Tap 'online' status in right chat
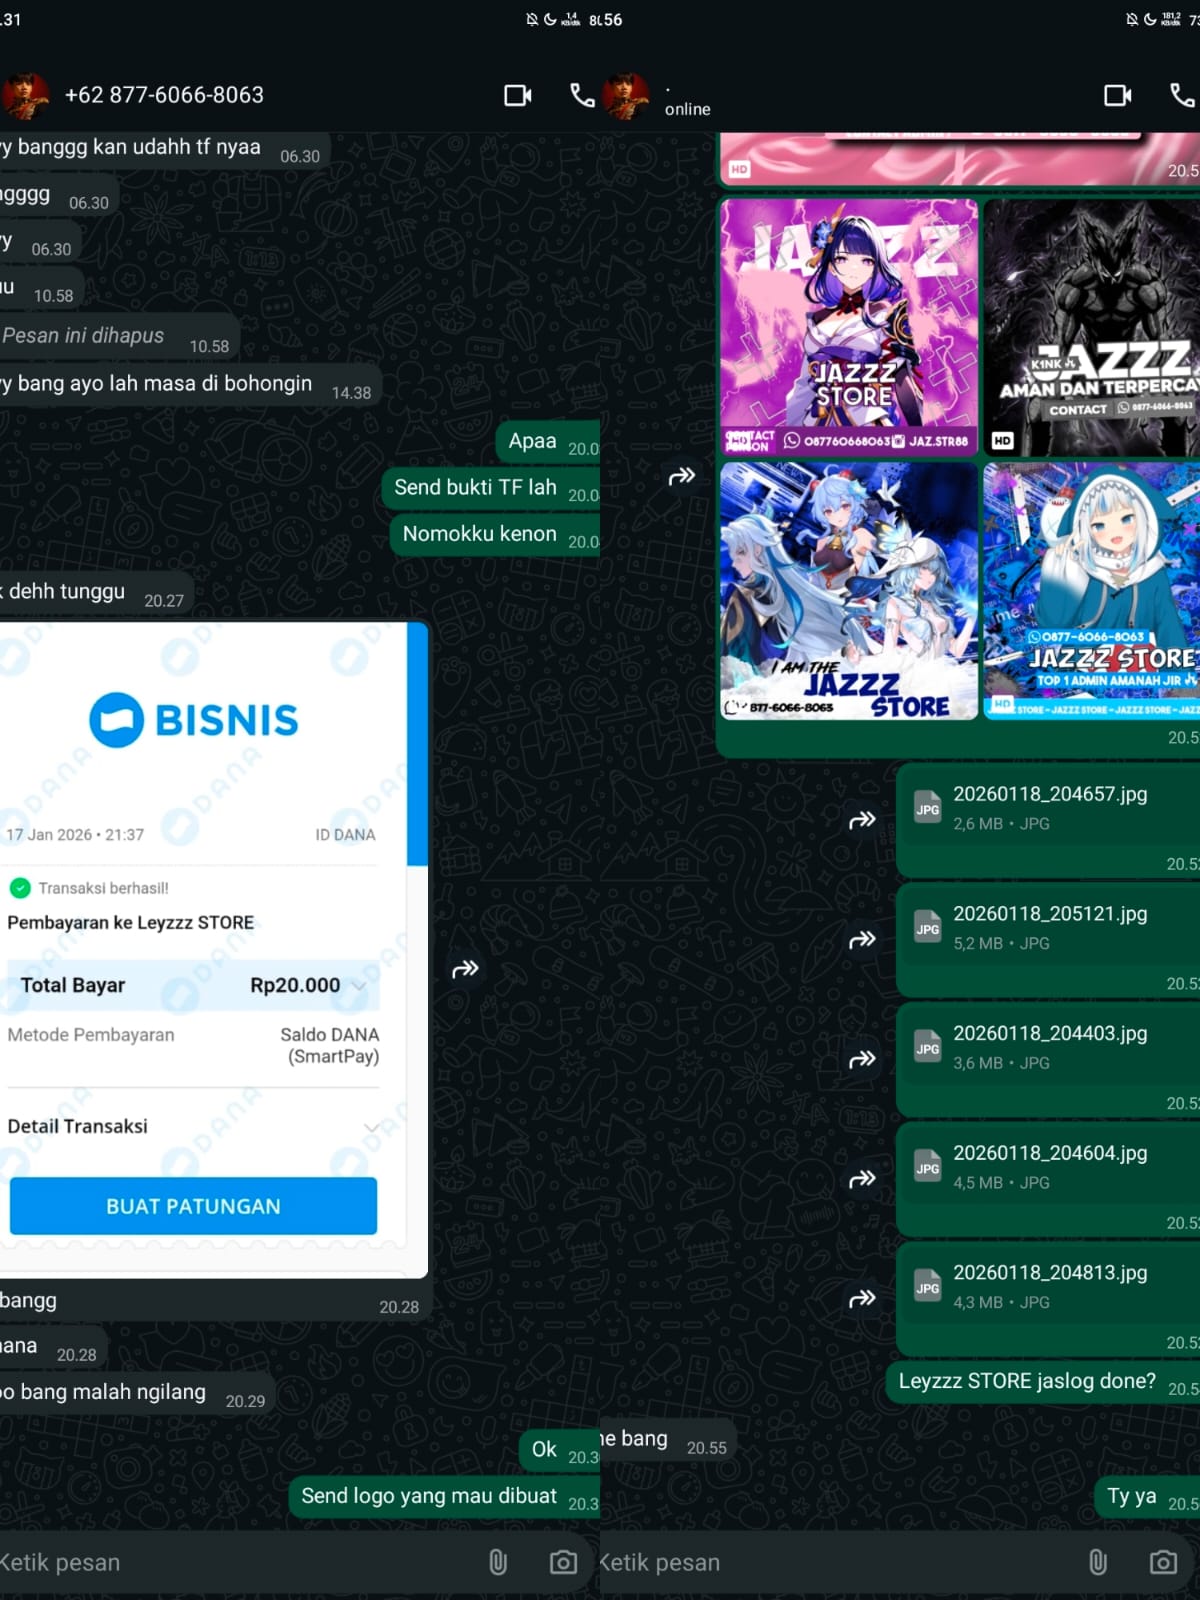 point(688,109)
